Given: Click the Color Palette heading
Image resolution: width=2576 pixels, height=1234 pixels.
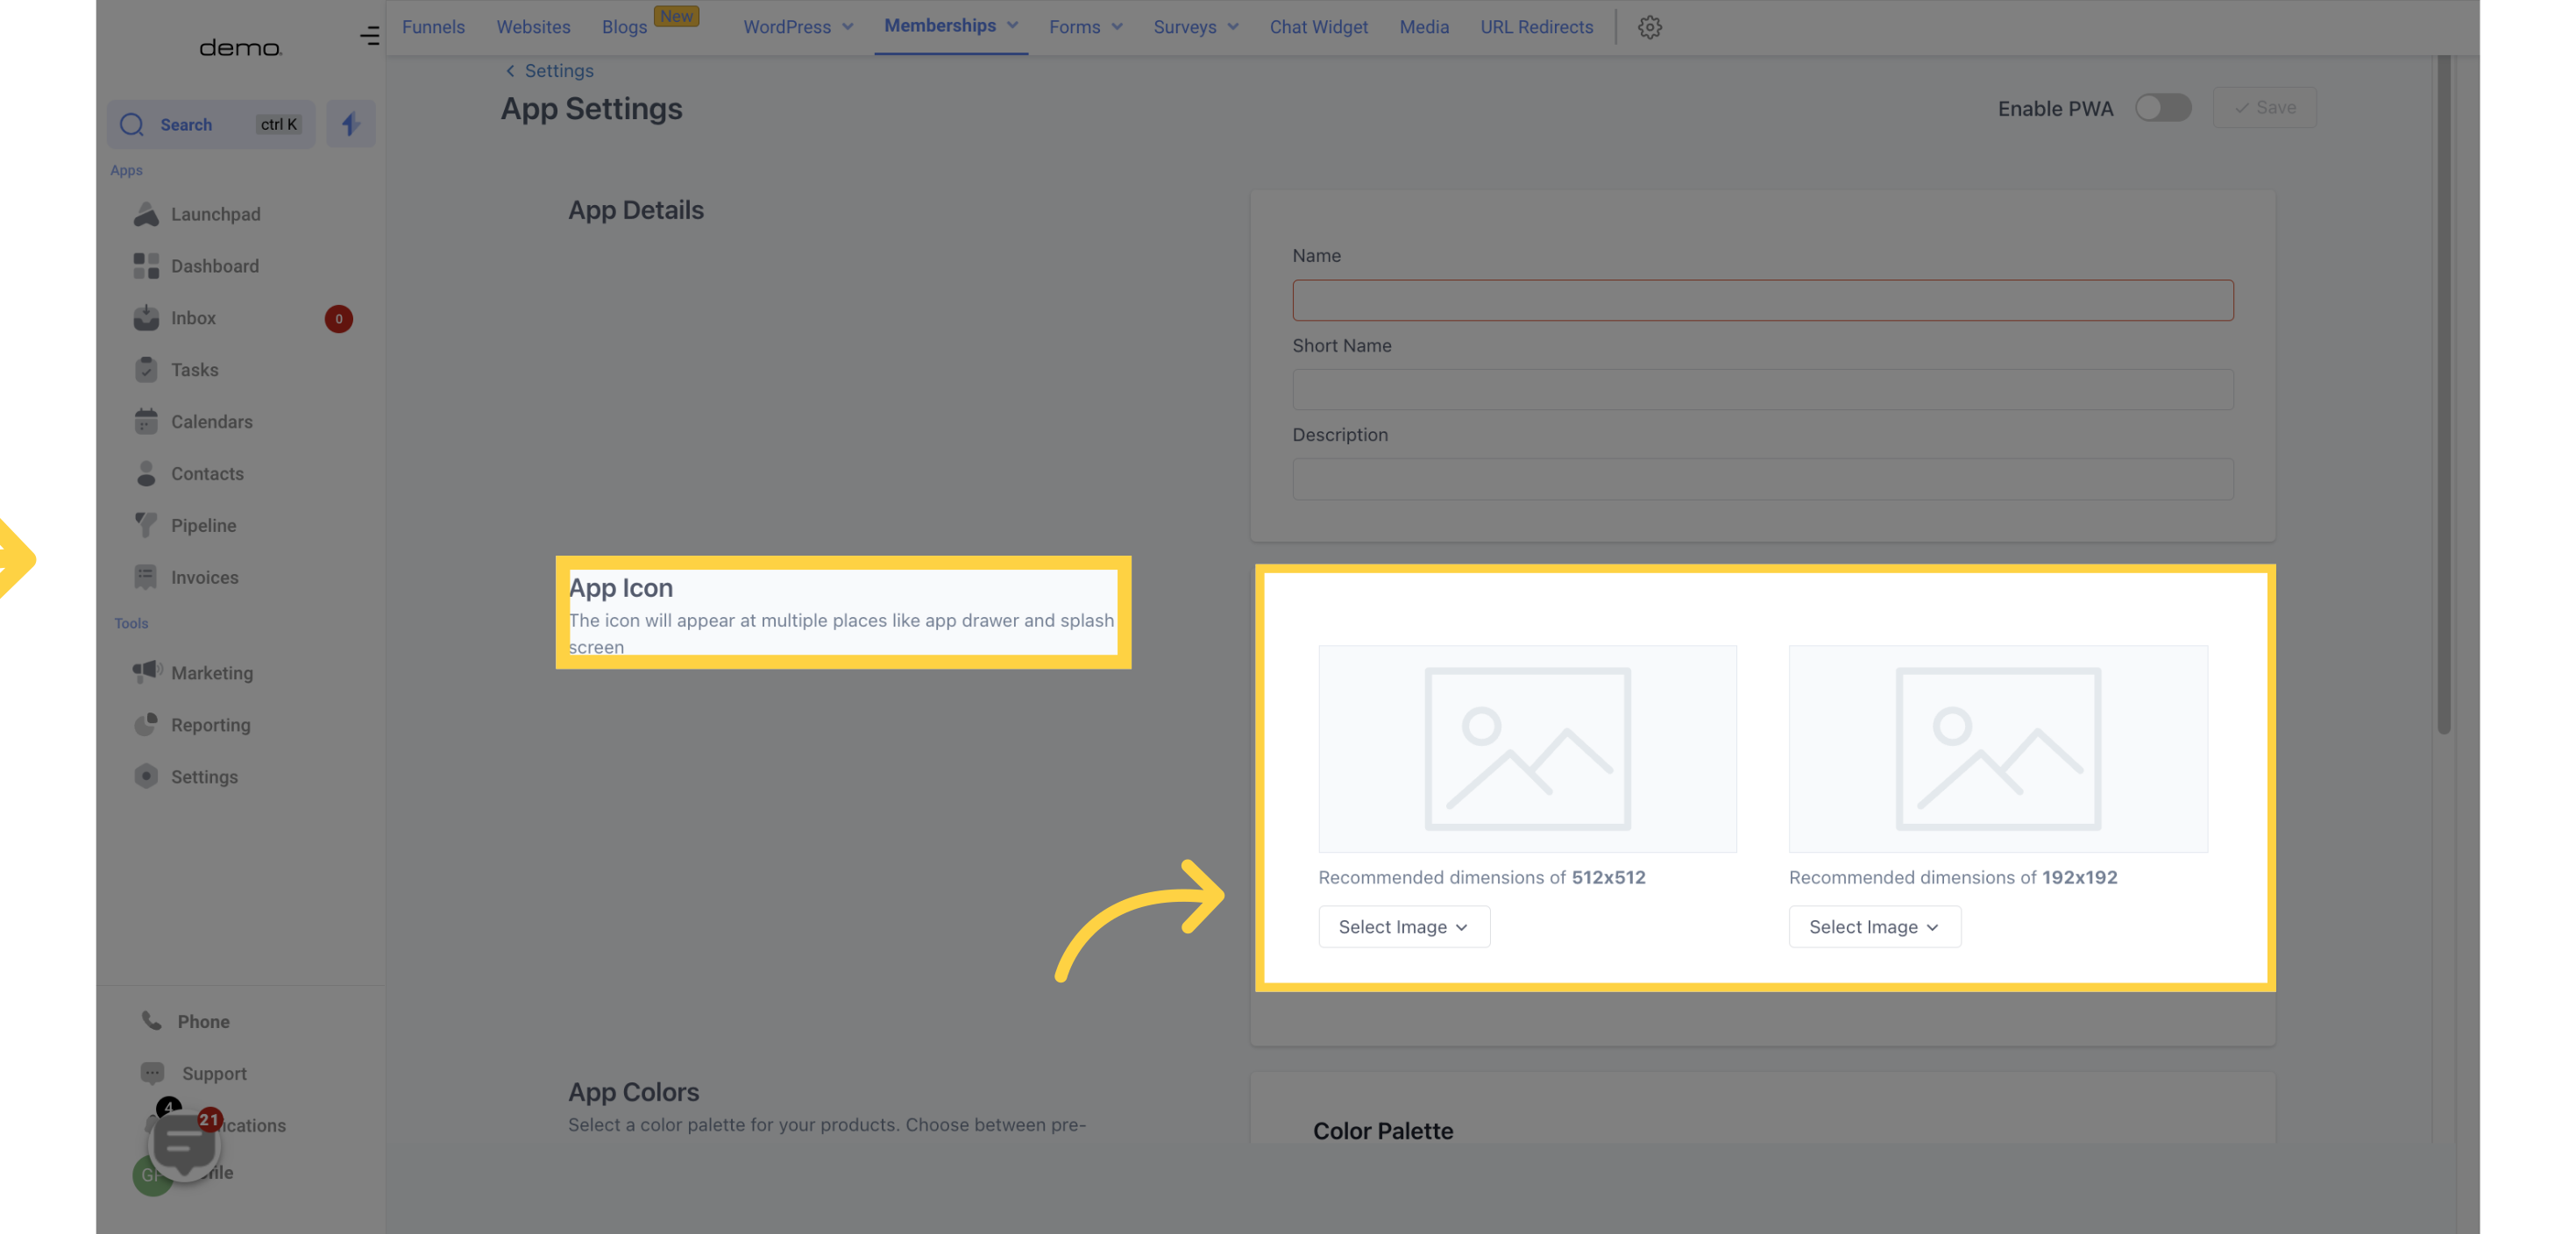Looking at the screenshot, I should pyautogui.click(x=1383, y=1131).
